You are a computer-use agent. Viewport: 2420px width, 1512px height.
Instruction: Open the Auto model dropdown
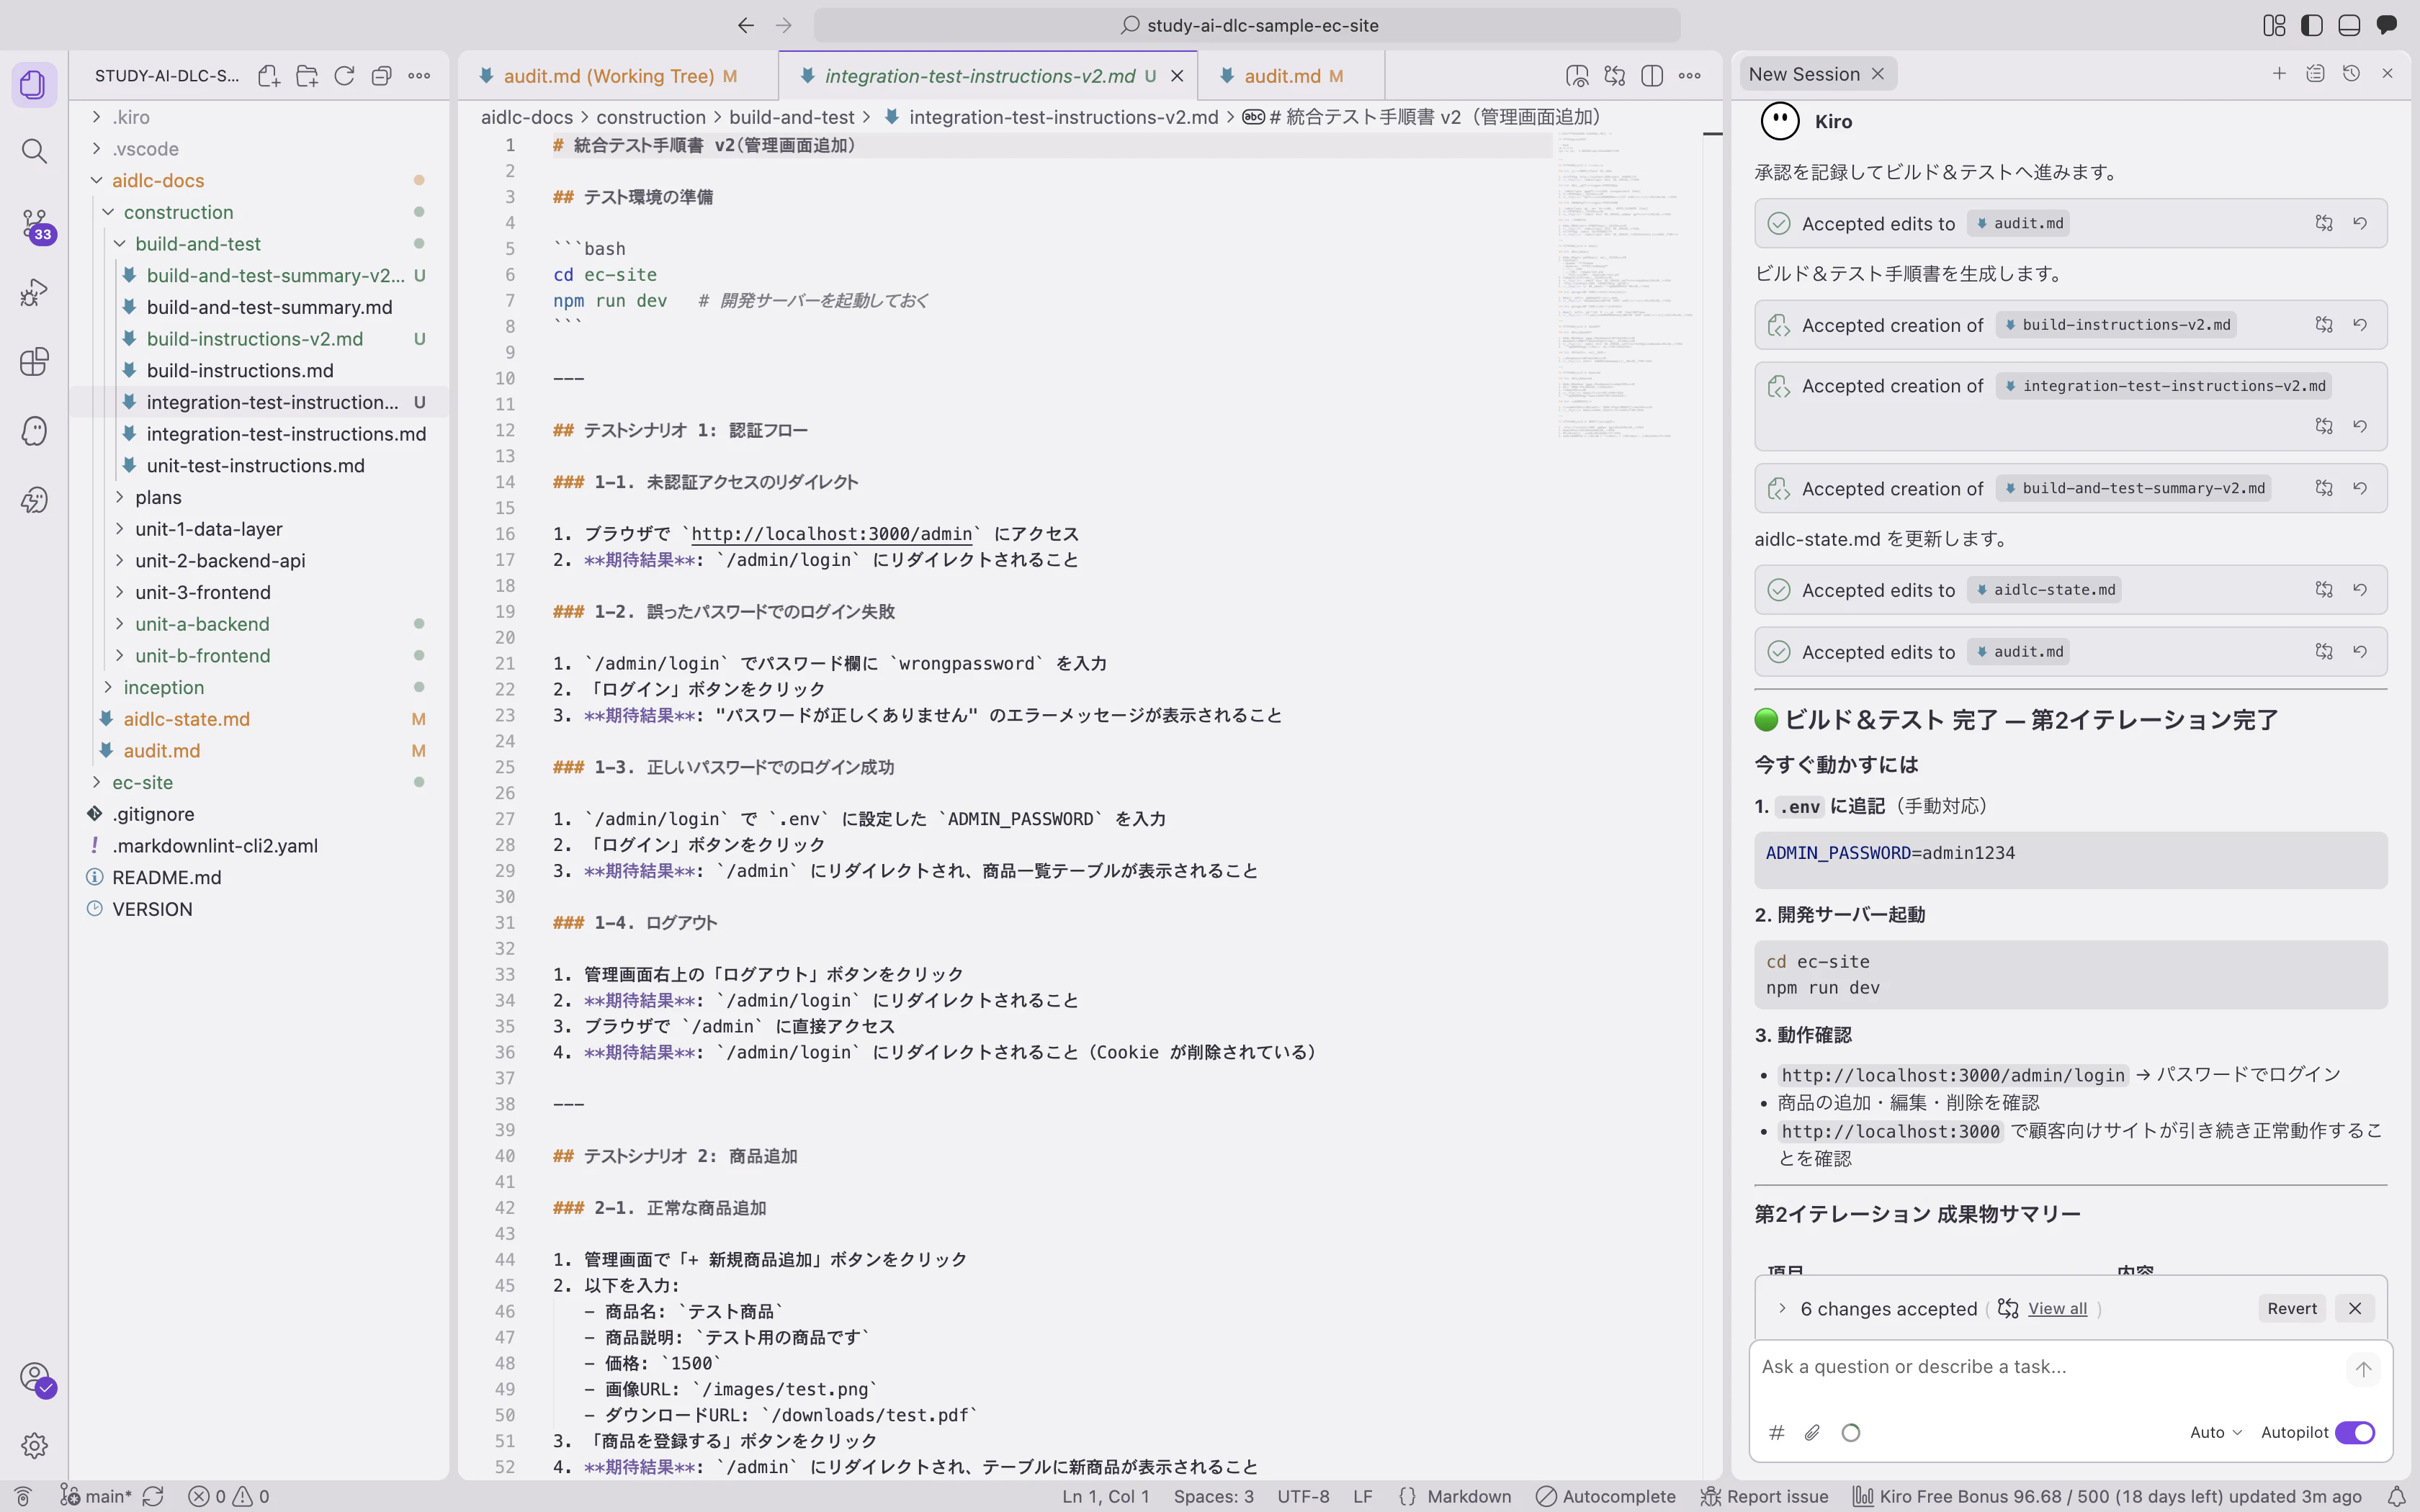pyautogui.click(x=2215, y=1432)
